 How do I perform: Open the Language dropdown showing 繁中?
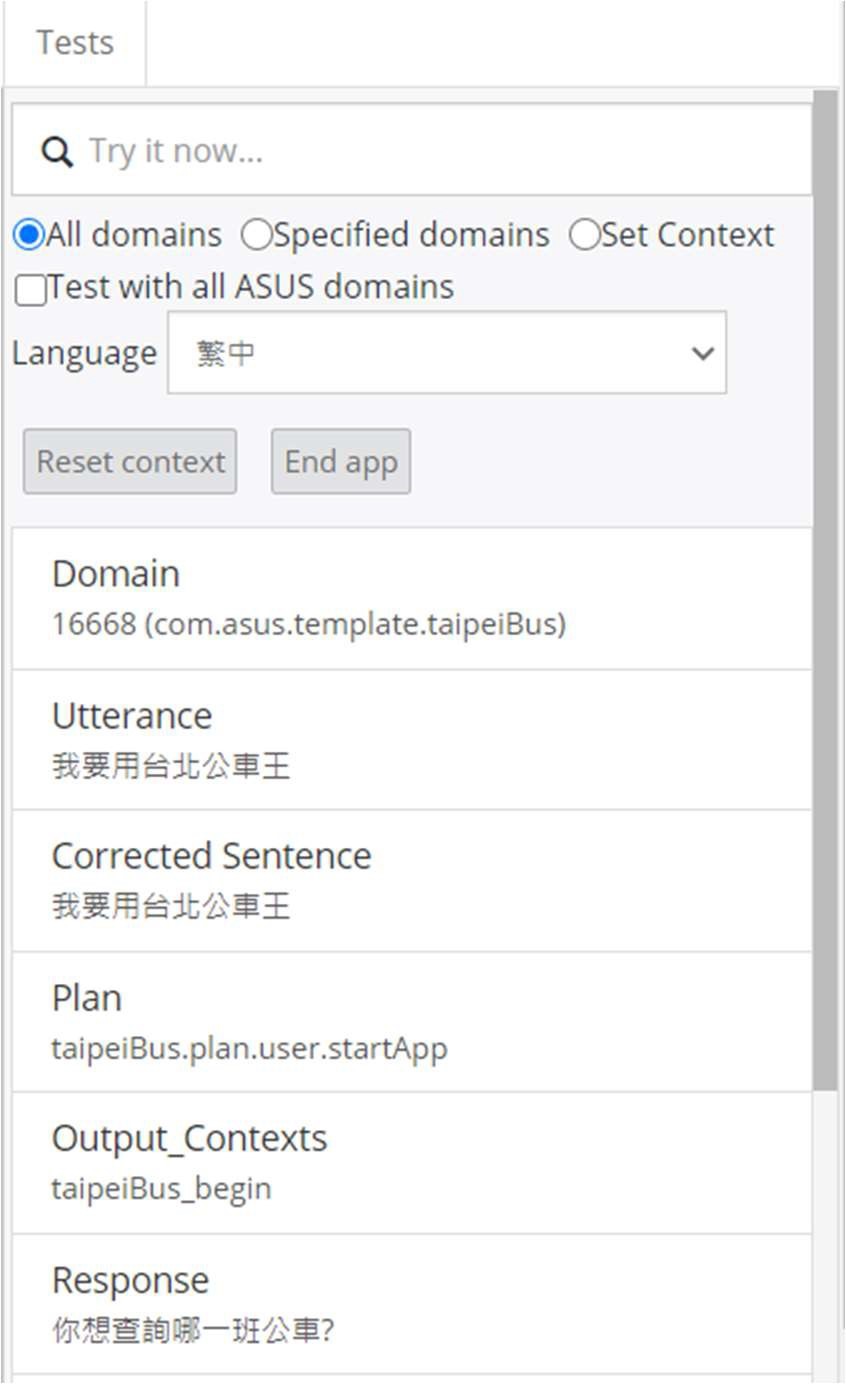point(446,352)
